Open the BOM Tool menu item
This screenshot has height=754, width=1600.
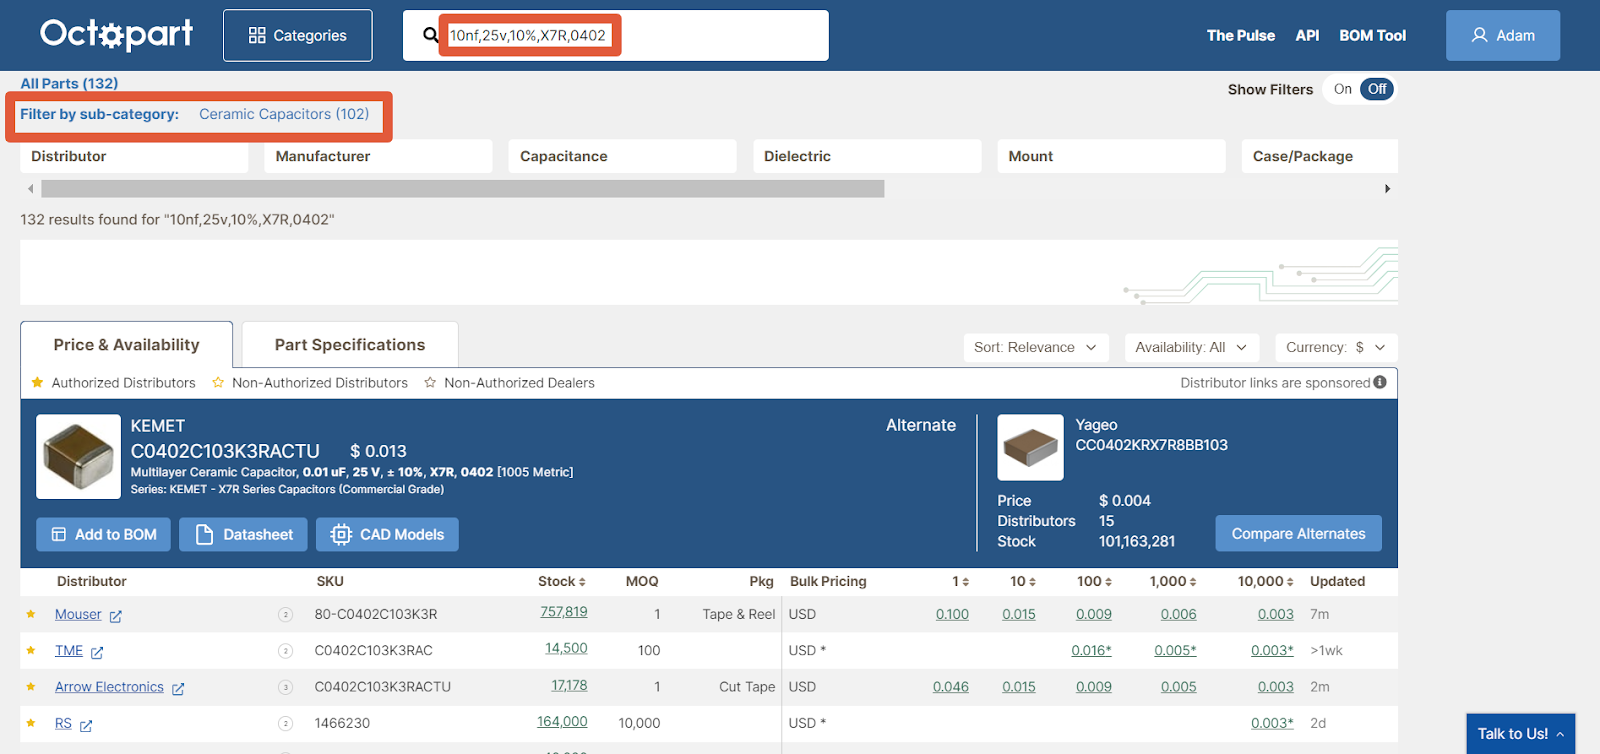[1372, 35]
